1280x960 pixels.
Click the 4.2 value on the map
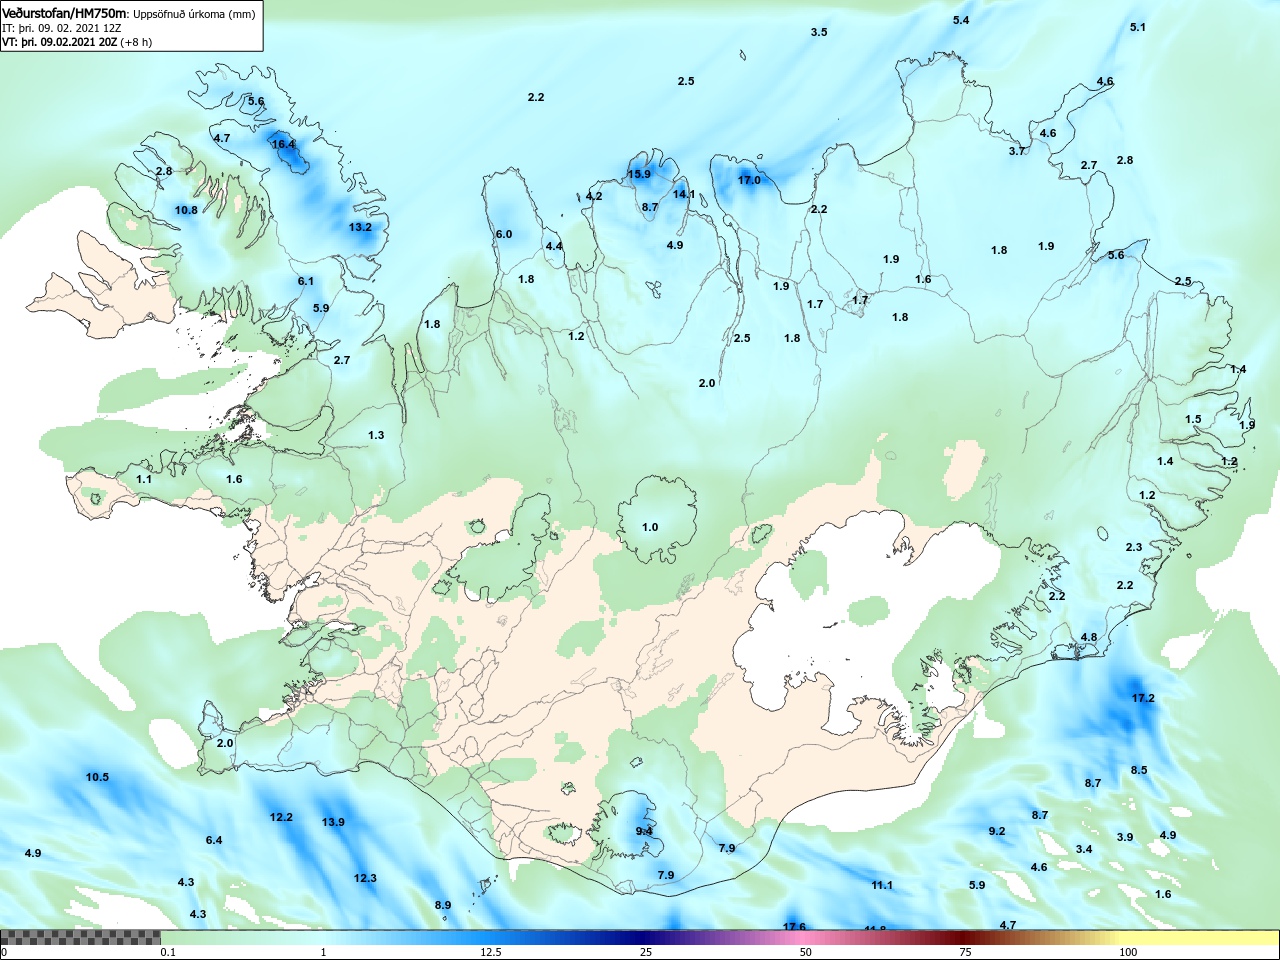(594, 196)
